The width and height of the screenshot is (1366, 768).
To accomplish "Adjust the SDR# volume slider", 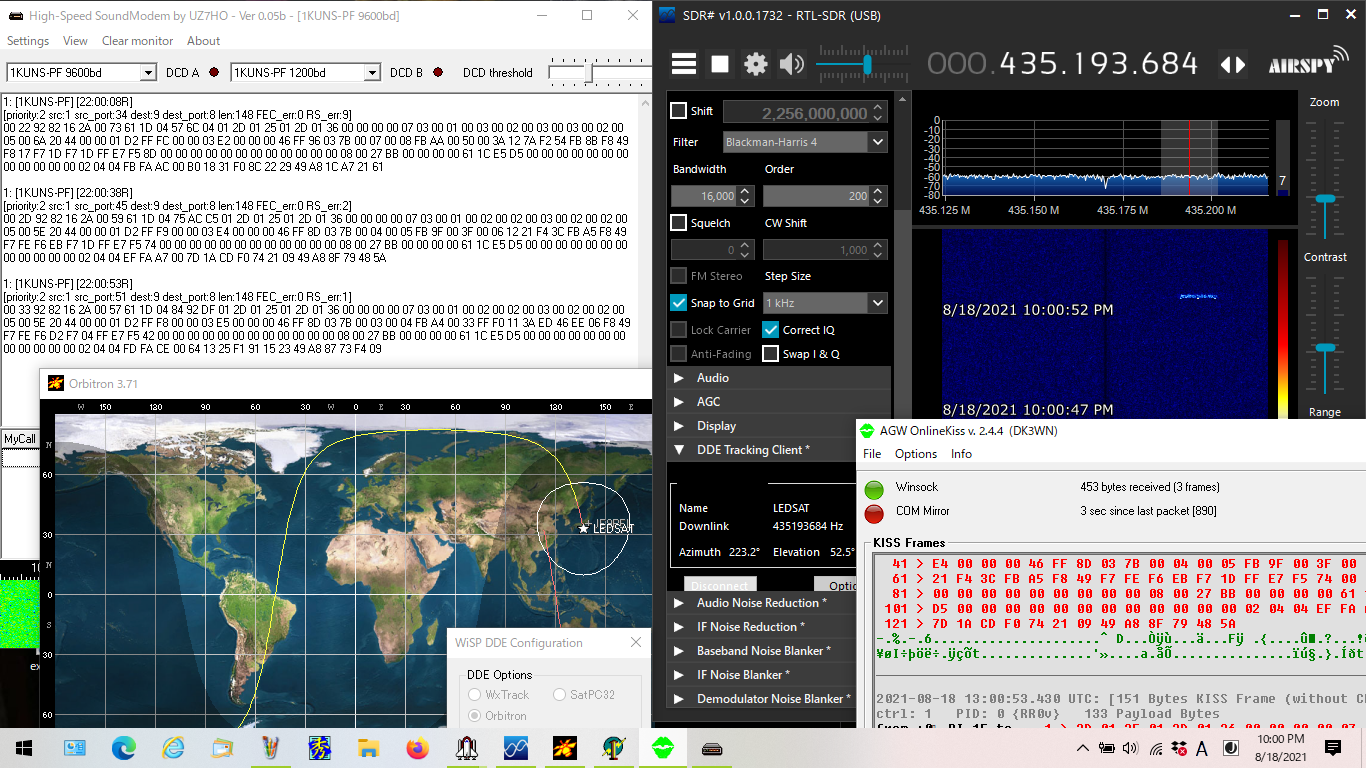I will click(x=867, y=65).
